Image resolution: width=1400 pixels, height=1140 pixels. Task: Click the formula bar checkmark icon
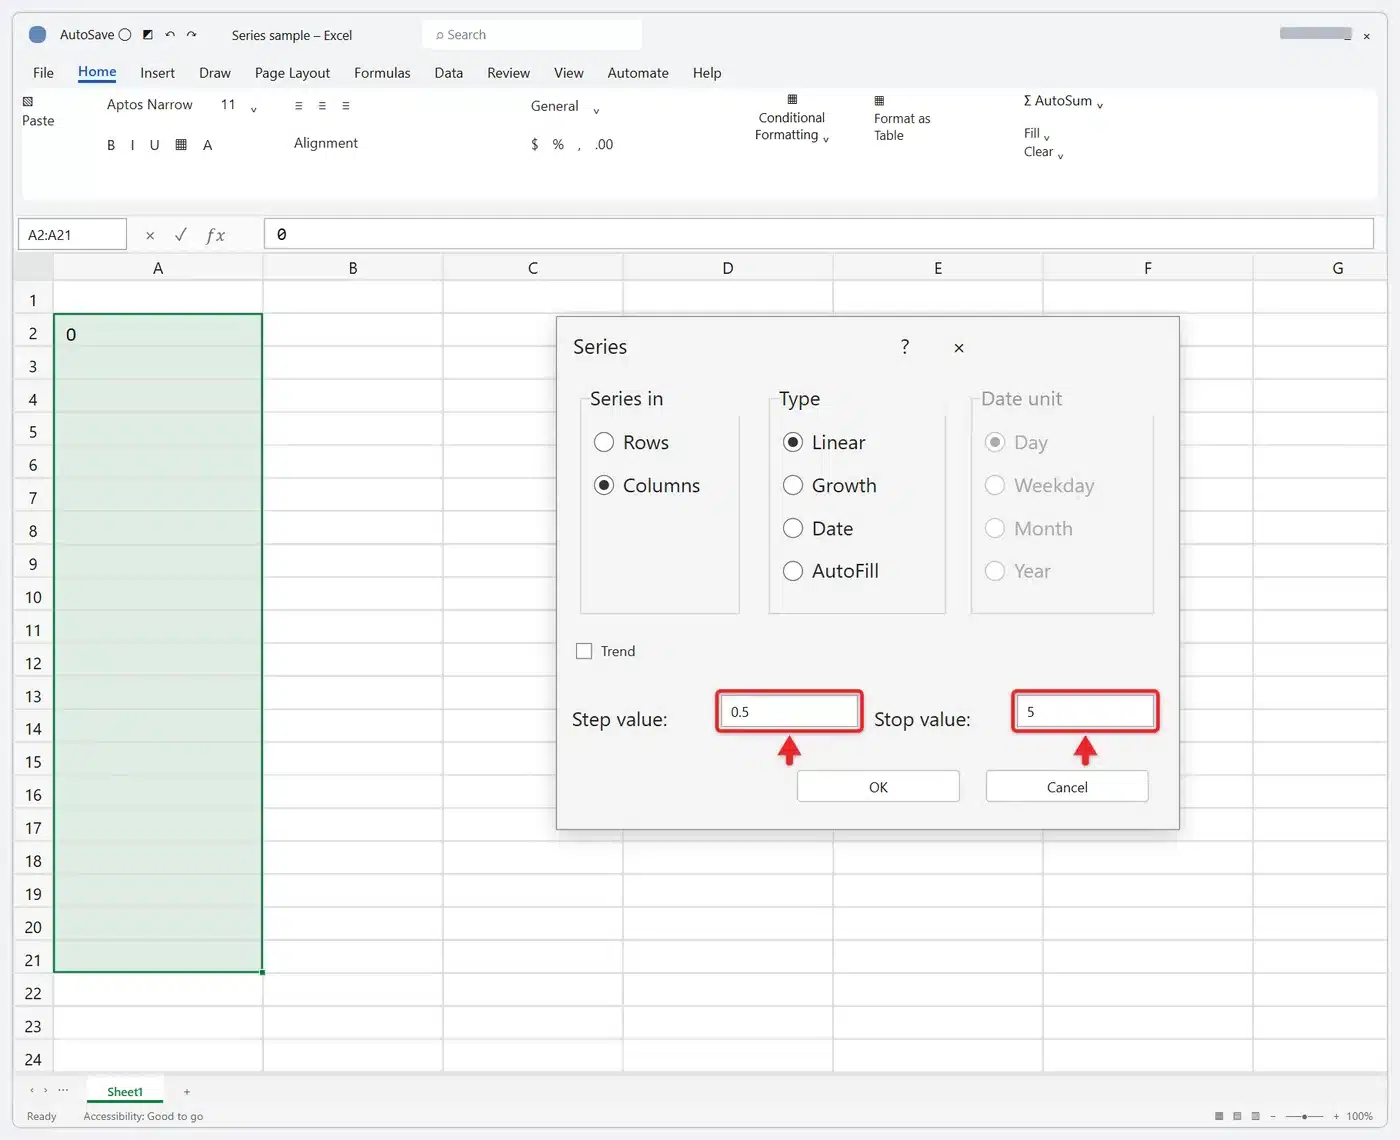(x=181, y=235)
